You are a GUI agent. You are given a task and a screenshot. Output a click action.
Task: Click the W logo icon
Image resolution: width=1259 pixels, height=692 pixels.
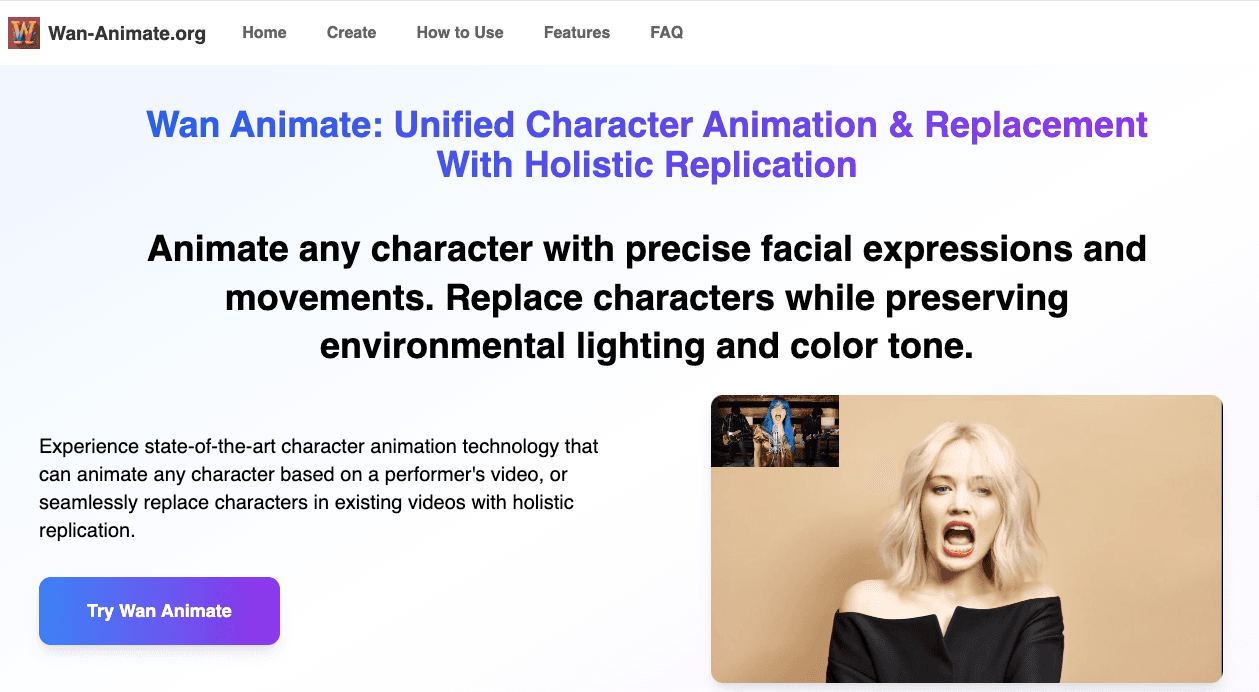coord(22,32)
